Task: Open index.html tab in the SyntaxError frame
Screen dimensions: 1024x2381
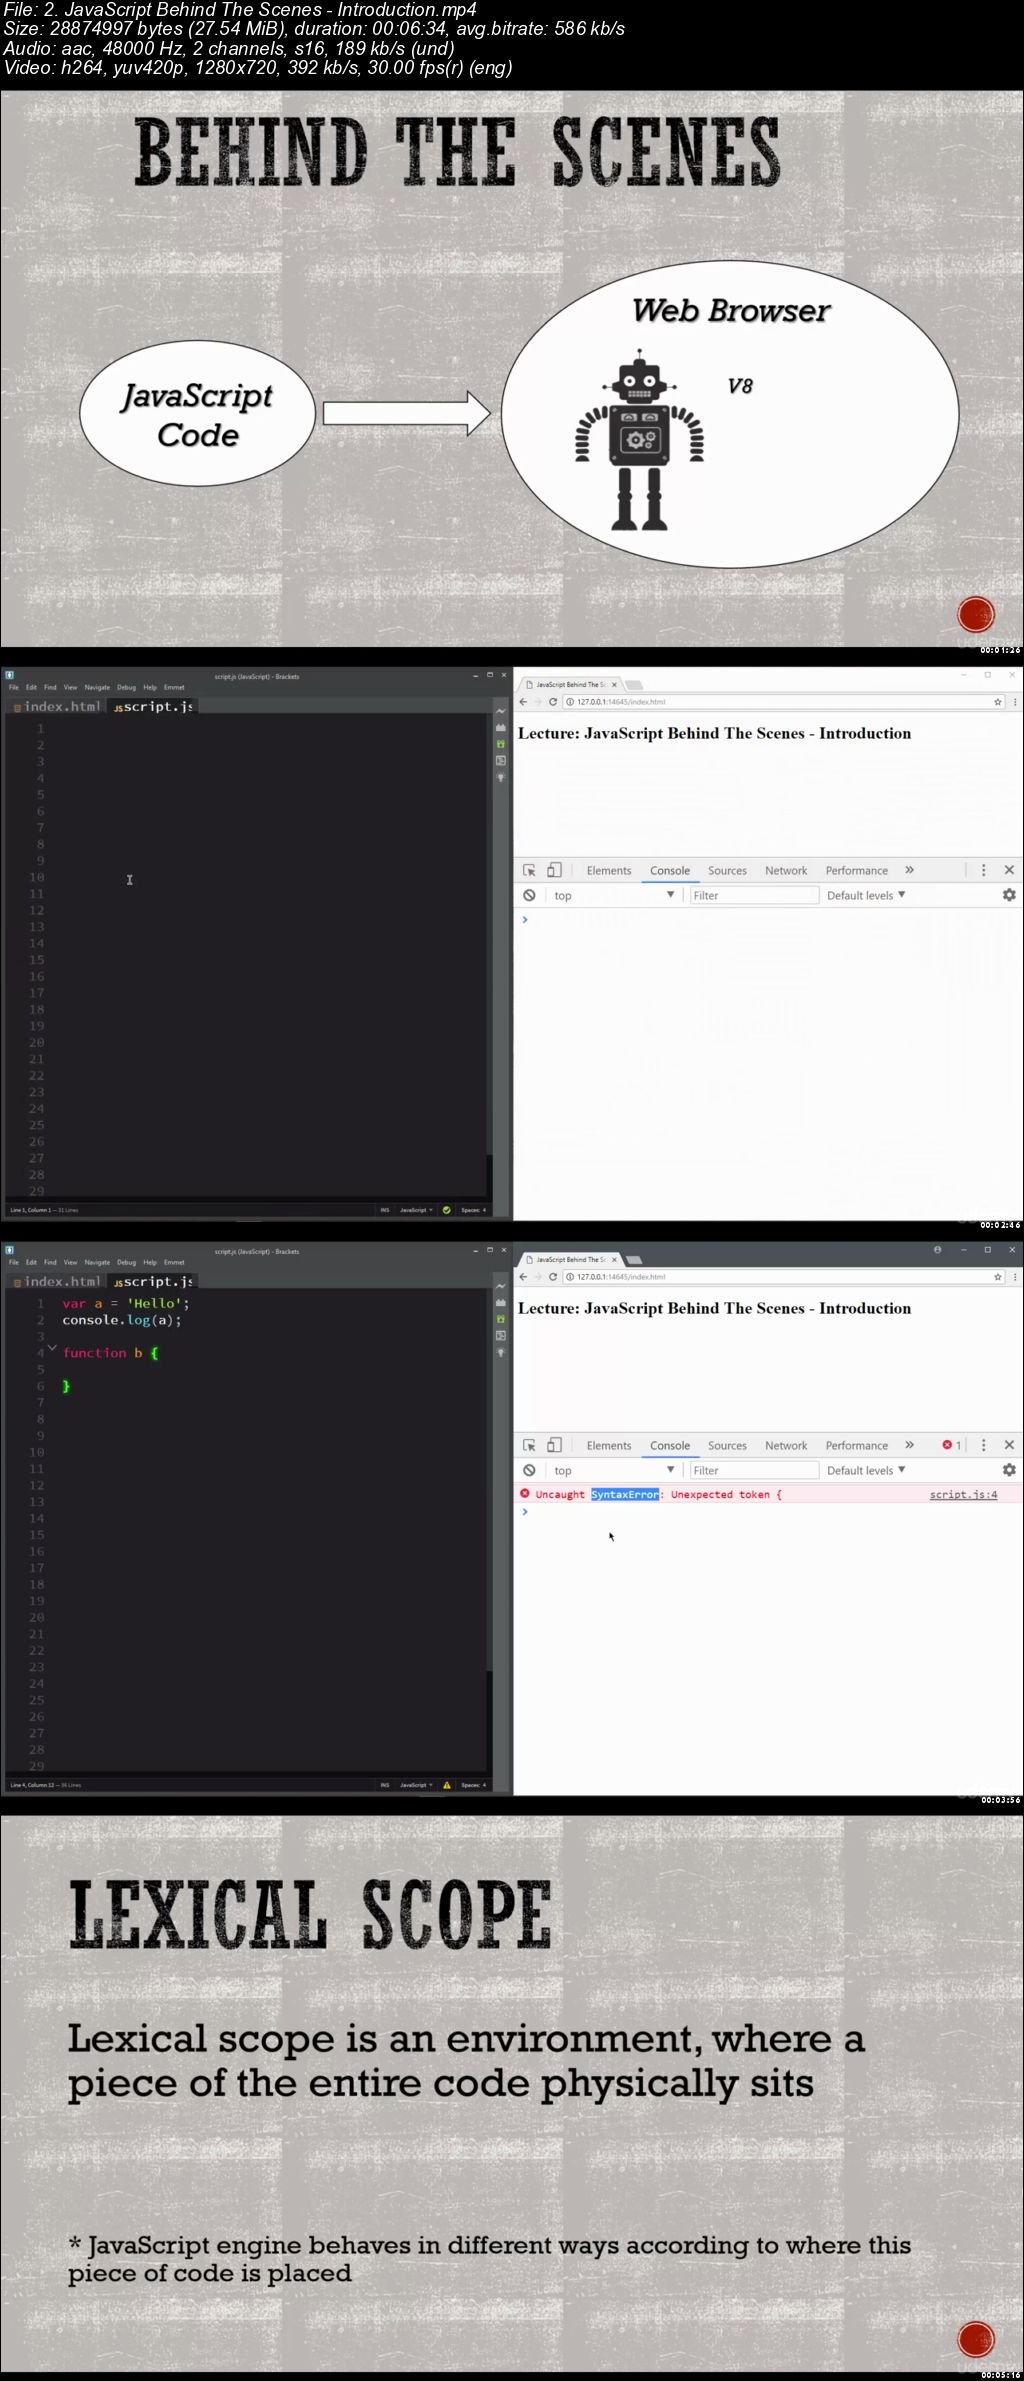Action: coord(57,1281)
